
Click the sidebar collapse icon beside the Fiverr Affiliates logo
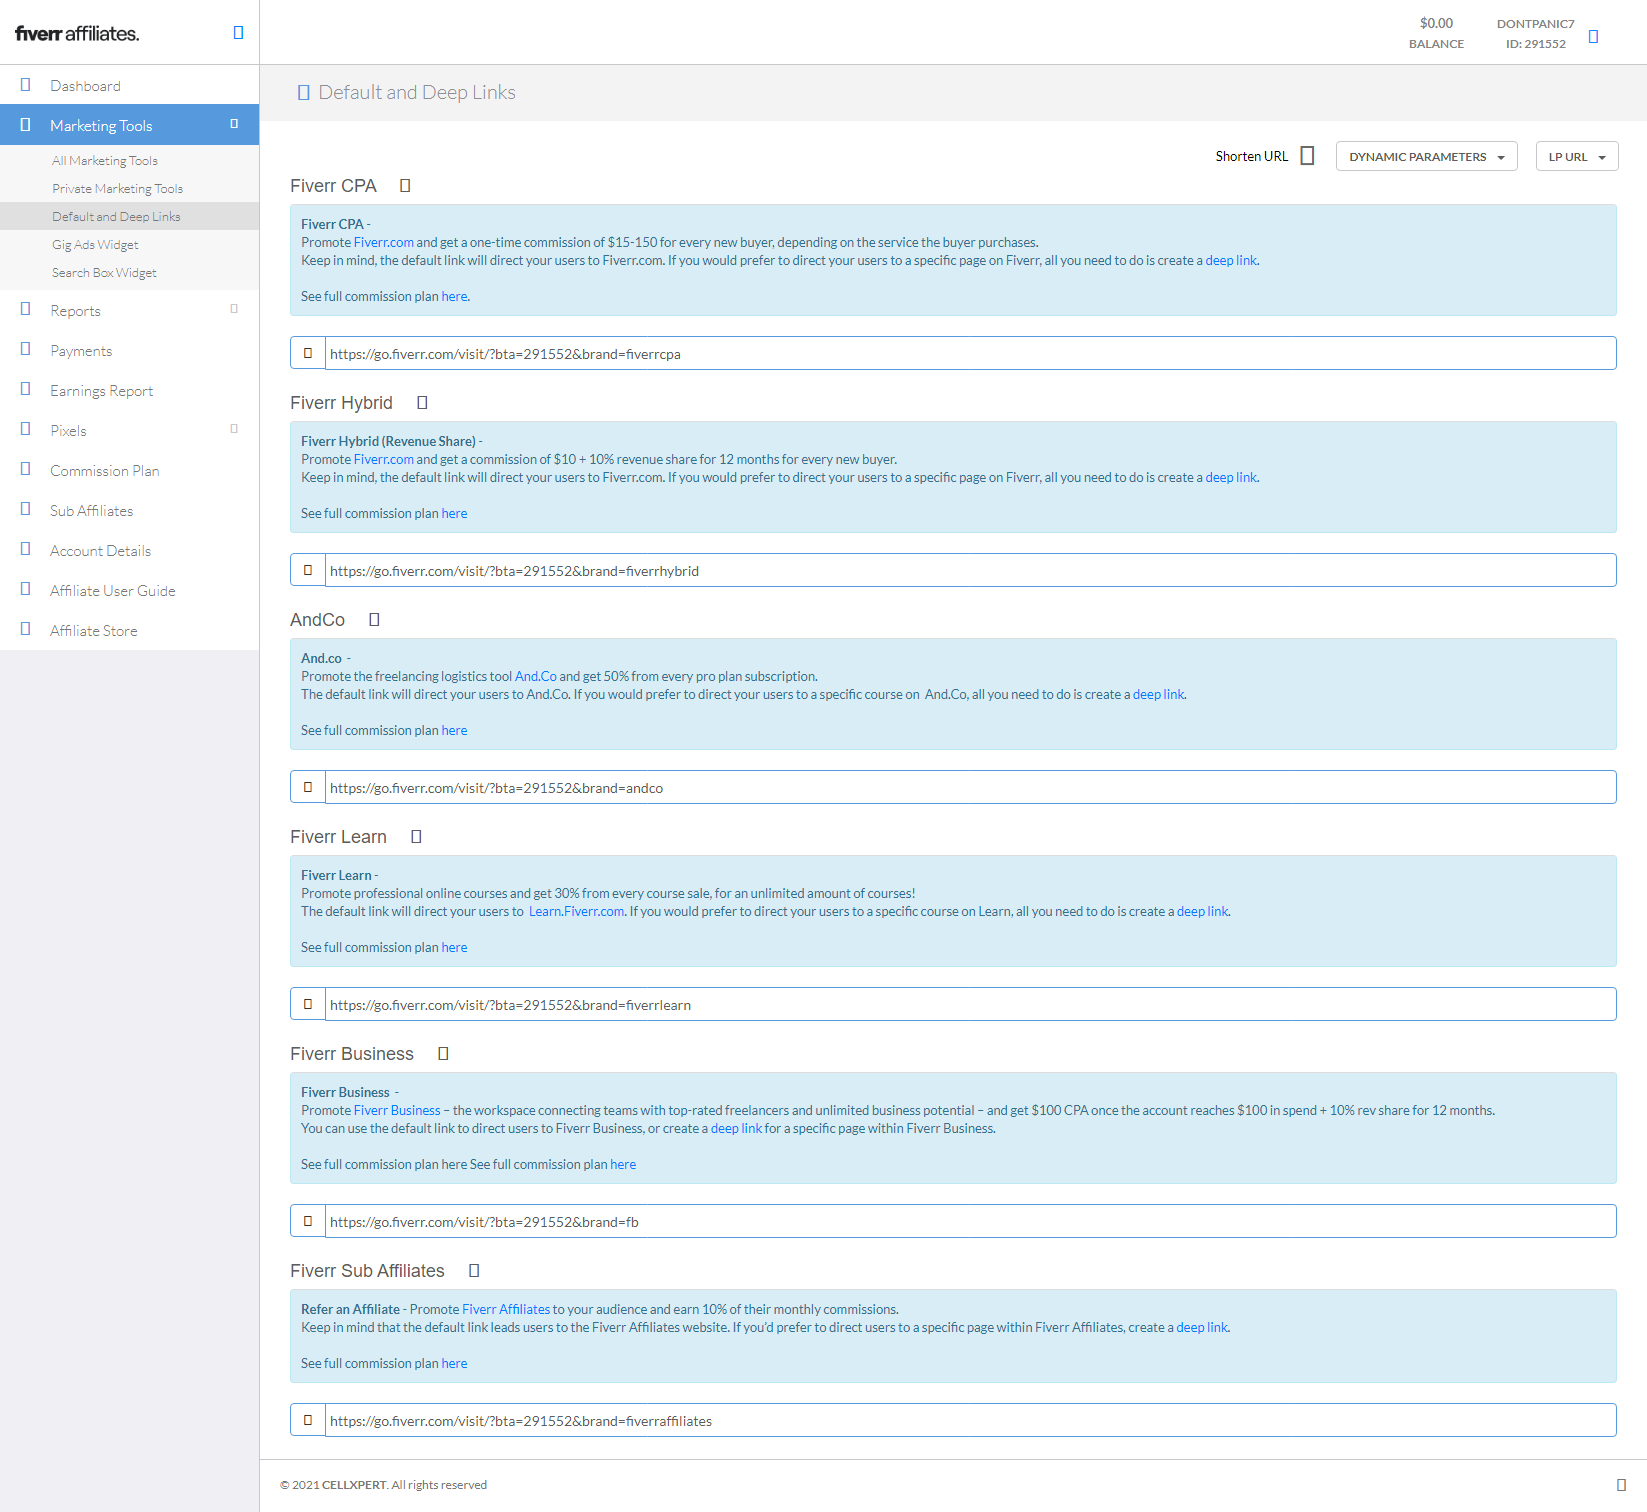point(238,33)
